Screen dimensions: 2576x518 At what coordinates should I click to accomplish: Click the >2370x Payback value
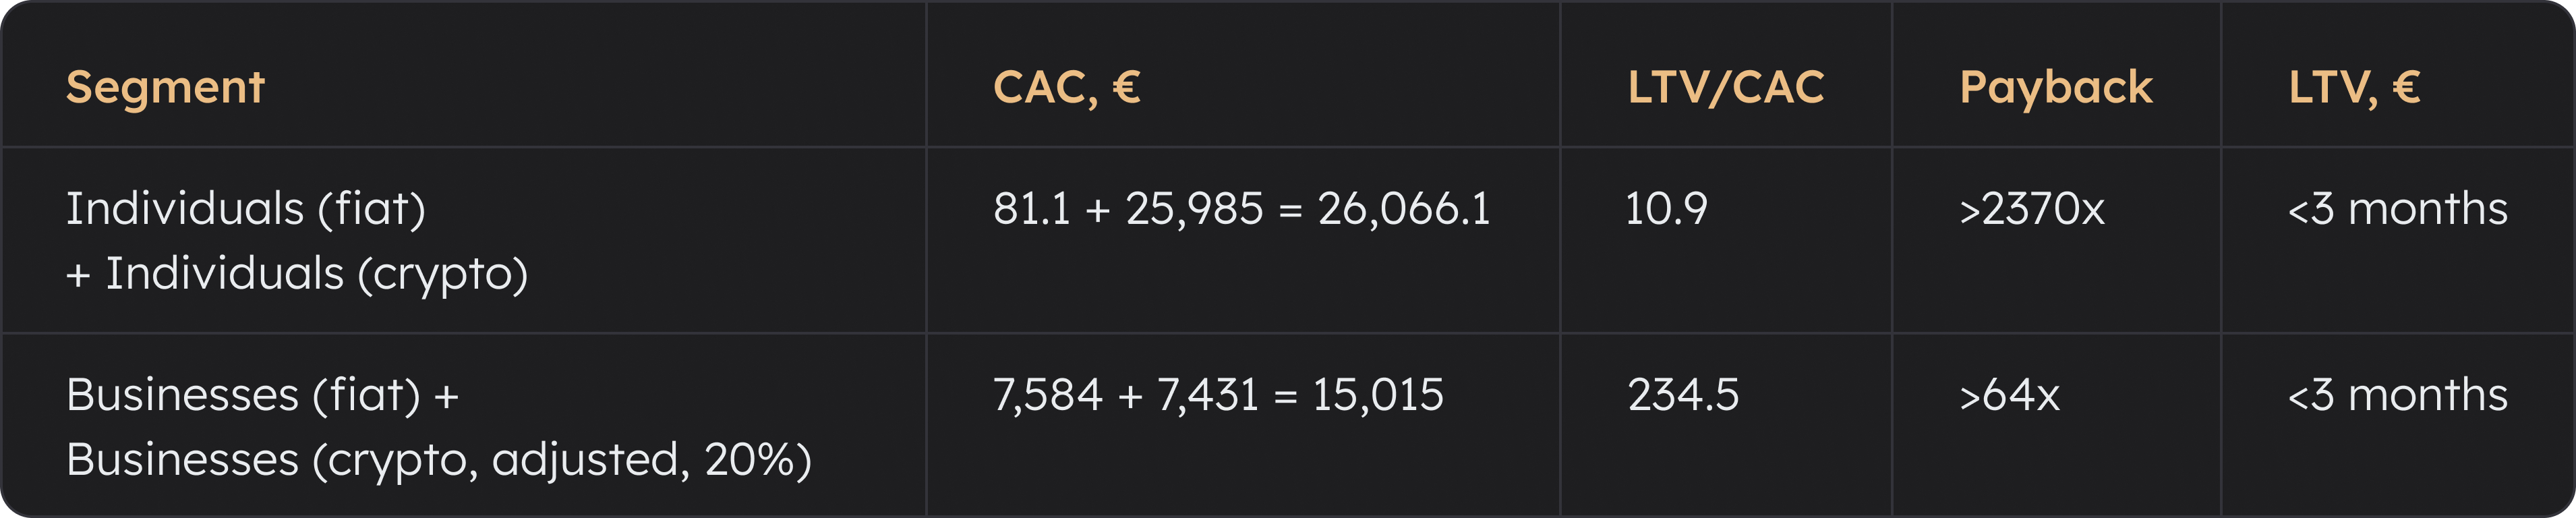pyautogui.click(x=2031, y=209)
